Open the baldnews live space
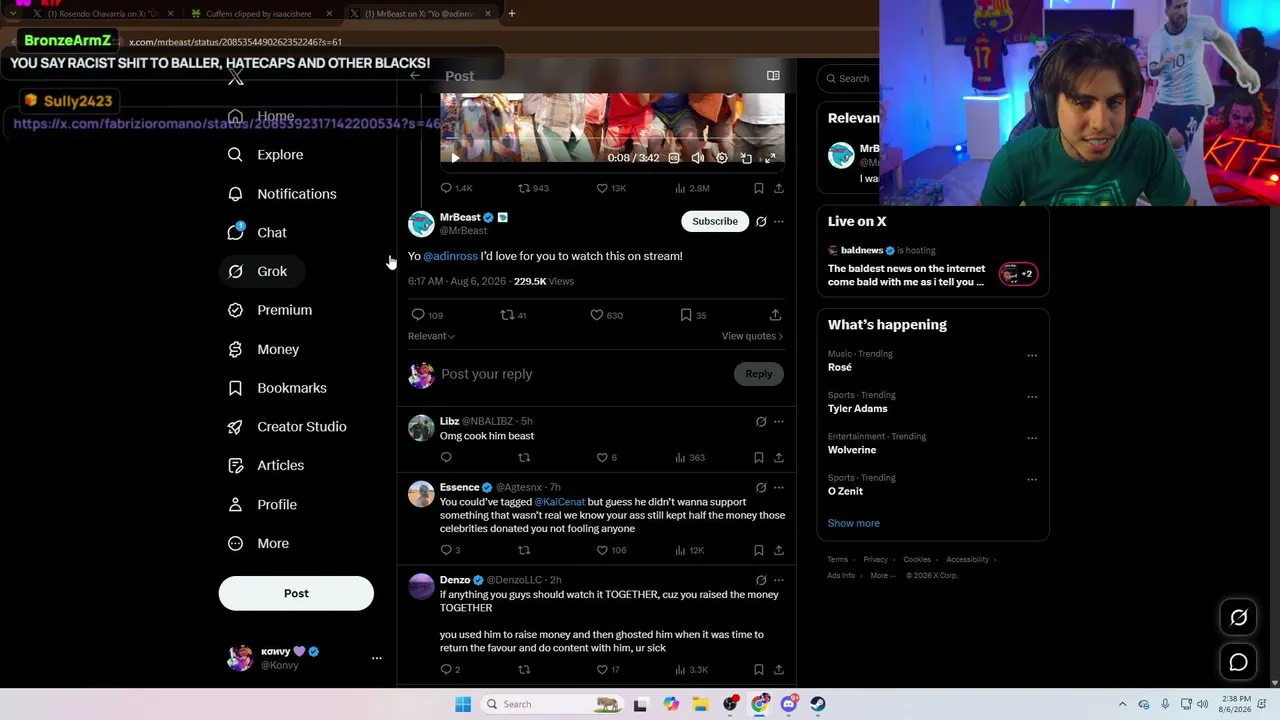The height and width of the screenshot is (720, 1280). point(933,267)
